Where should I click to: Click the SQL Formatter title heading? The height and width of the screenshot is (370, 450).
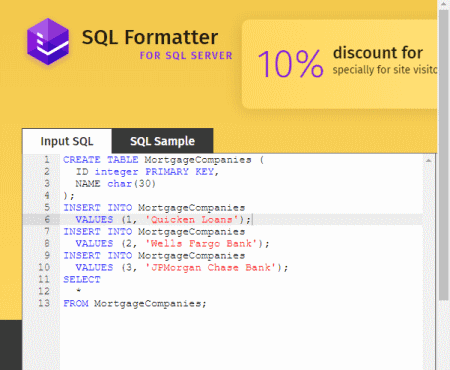click(x=150, y=37)
